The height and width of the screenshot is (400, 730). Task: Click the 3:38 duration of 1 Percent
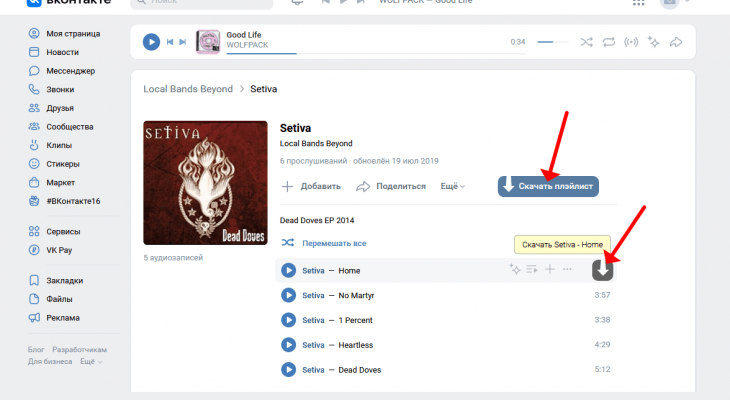pyautogui.click(x=602, y=320)
